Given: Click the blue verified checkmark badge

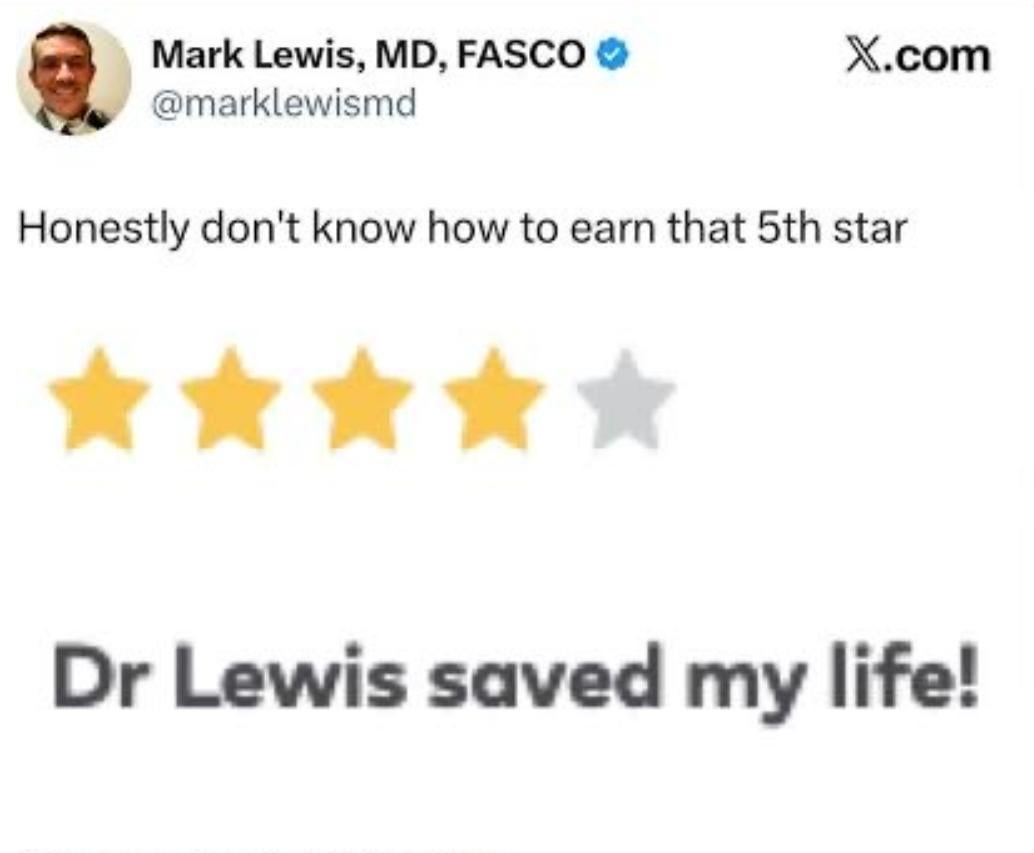Looking at the screenshot, I should (x=613, y=55).
